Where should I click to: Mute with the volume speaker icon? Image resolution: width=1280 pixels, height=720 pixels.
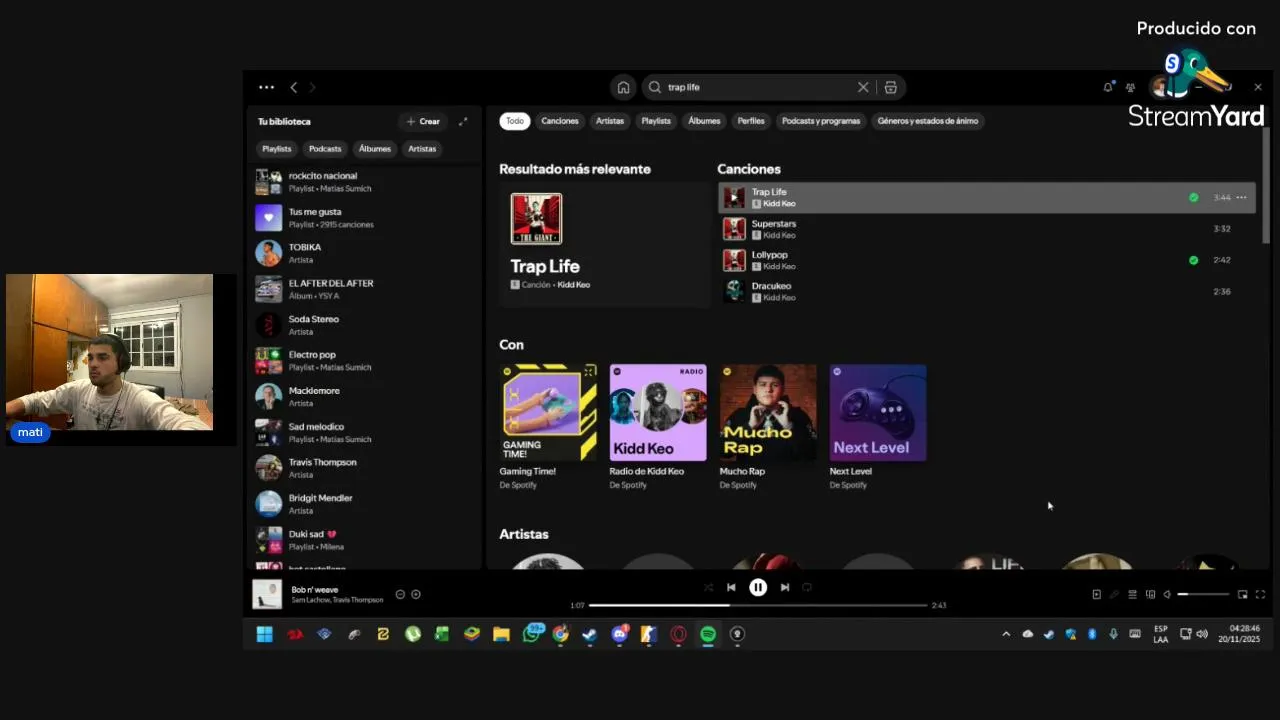click(1167, 594)
